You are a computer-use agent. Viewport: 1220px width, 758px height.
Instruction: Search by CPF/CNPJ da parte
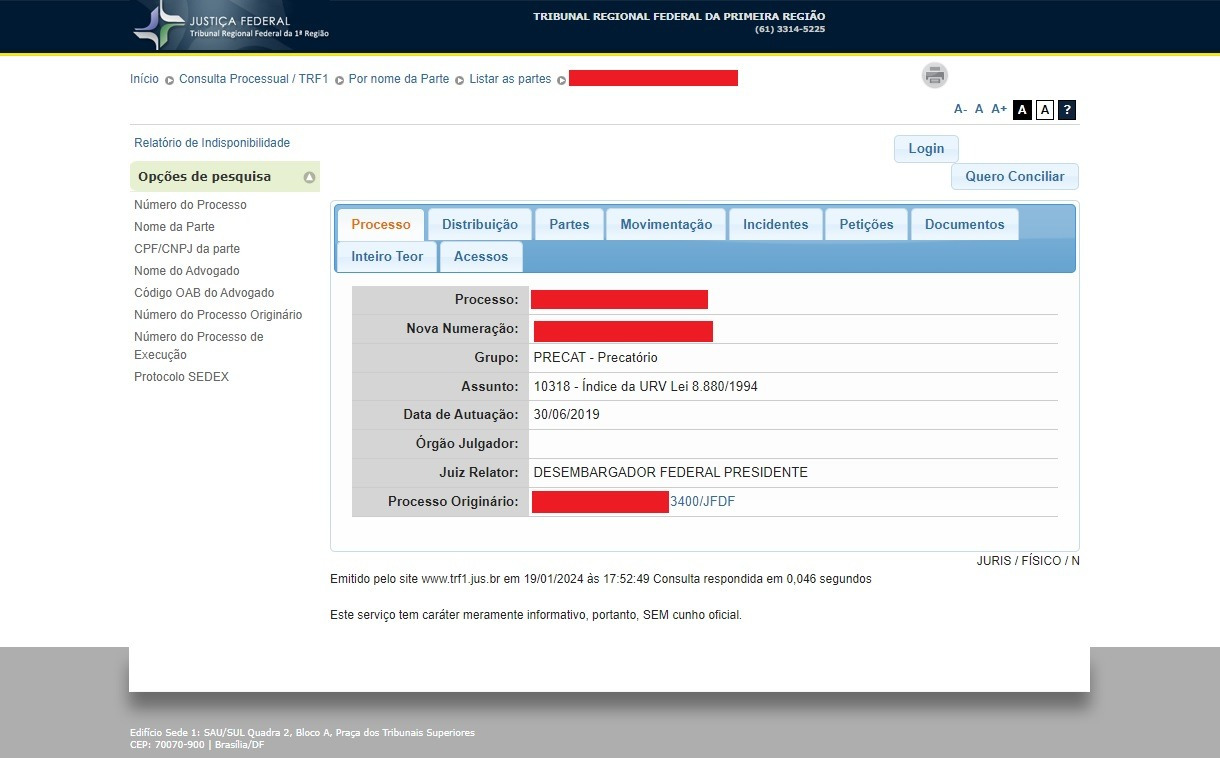[187, 249]
